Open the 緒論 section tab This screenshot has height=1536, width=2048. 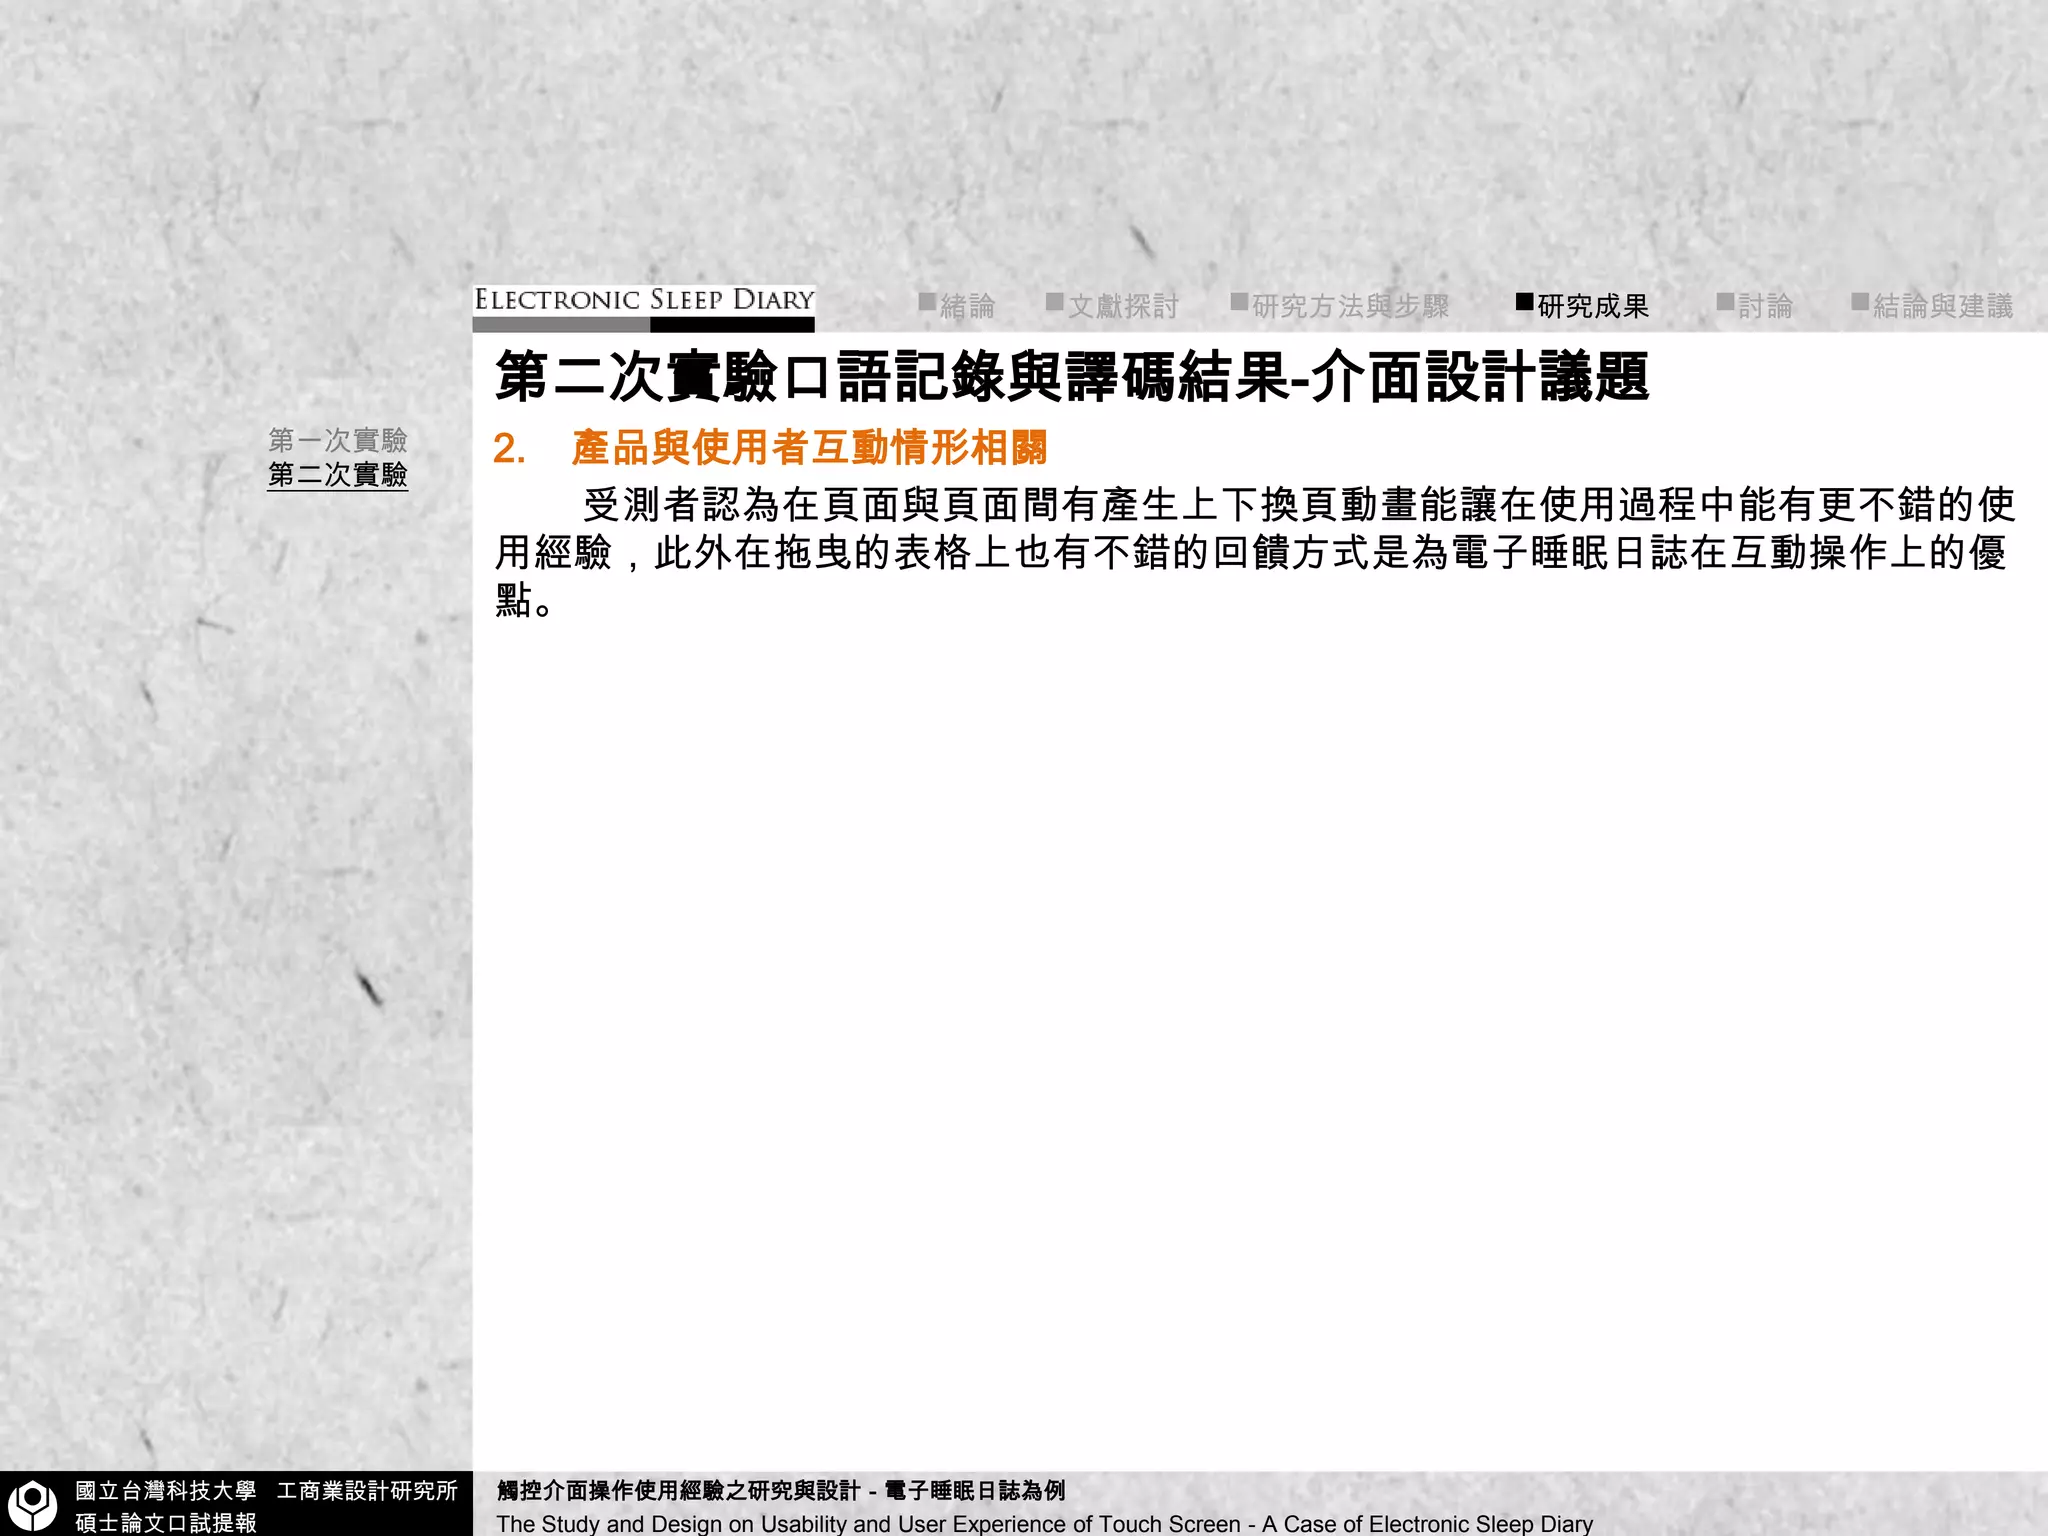tap(957, 306)
